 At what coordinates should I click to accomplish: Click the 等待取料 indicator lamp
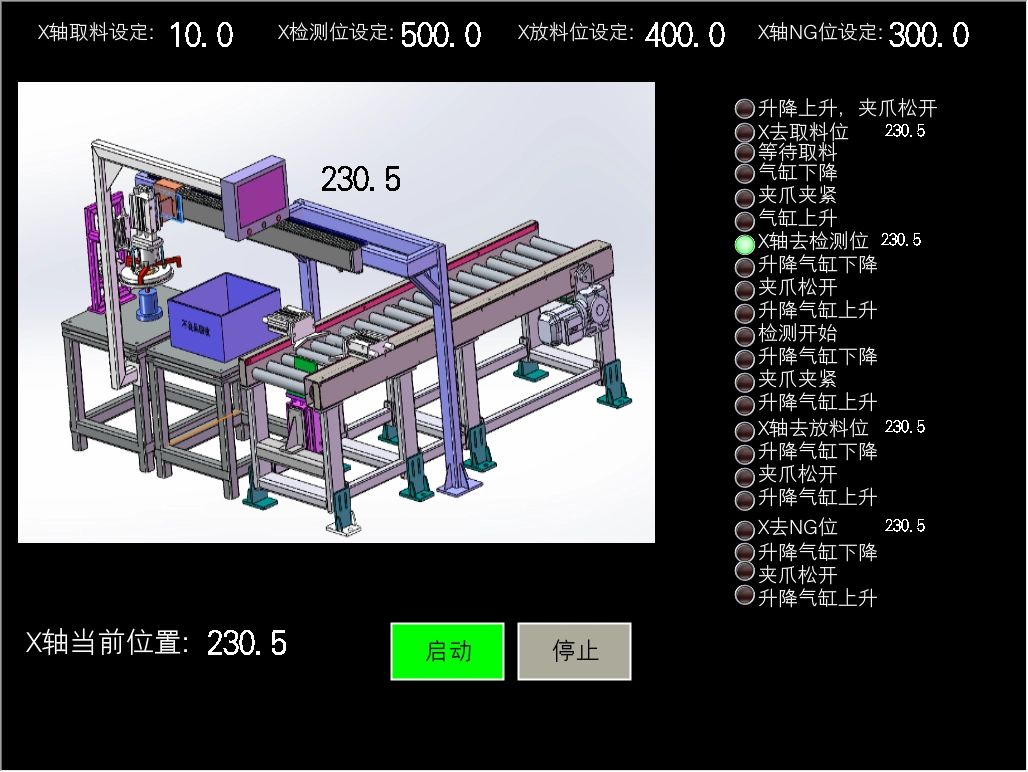pyautogui.click(x=744, y=153)
